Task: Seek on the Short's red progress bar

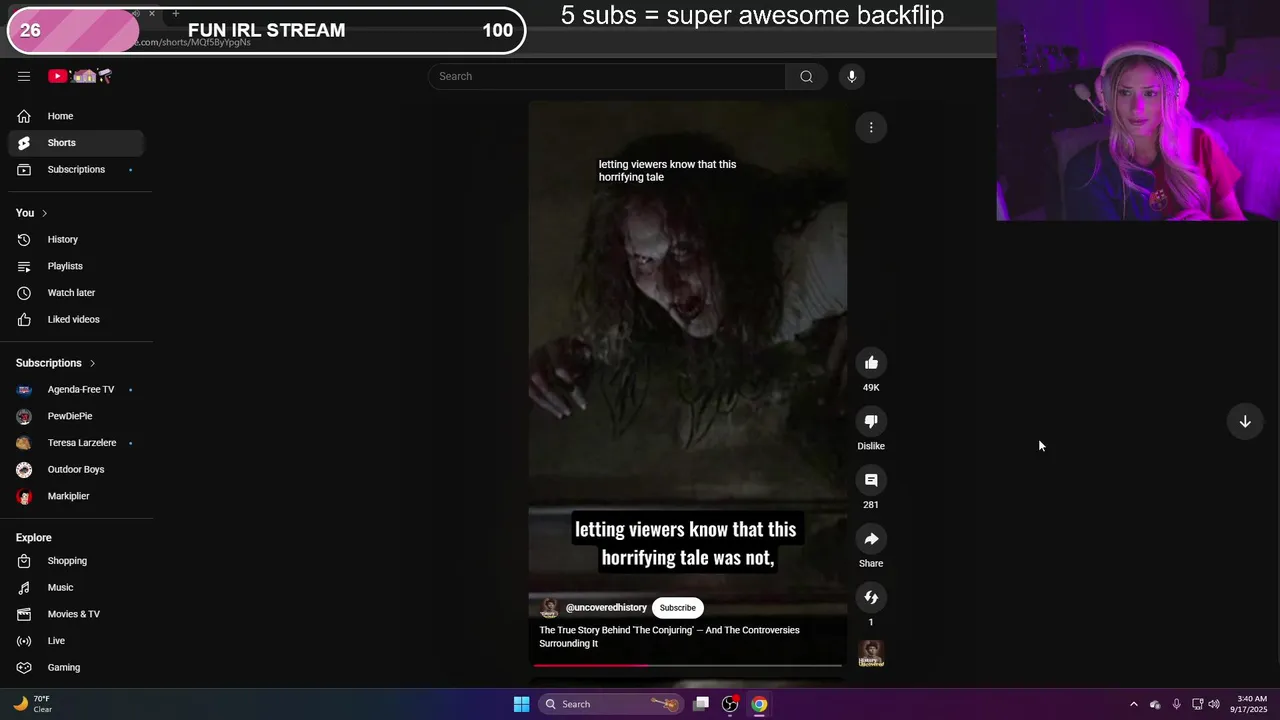Action: click(x=688, y=665)
